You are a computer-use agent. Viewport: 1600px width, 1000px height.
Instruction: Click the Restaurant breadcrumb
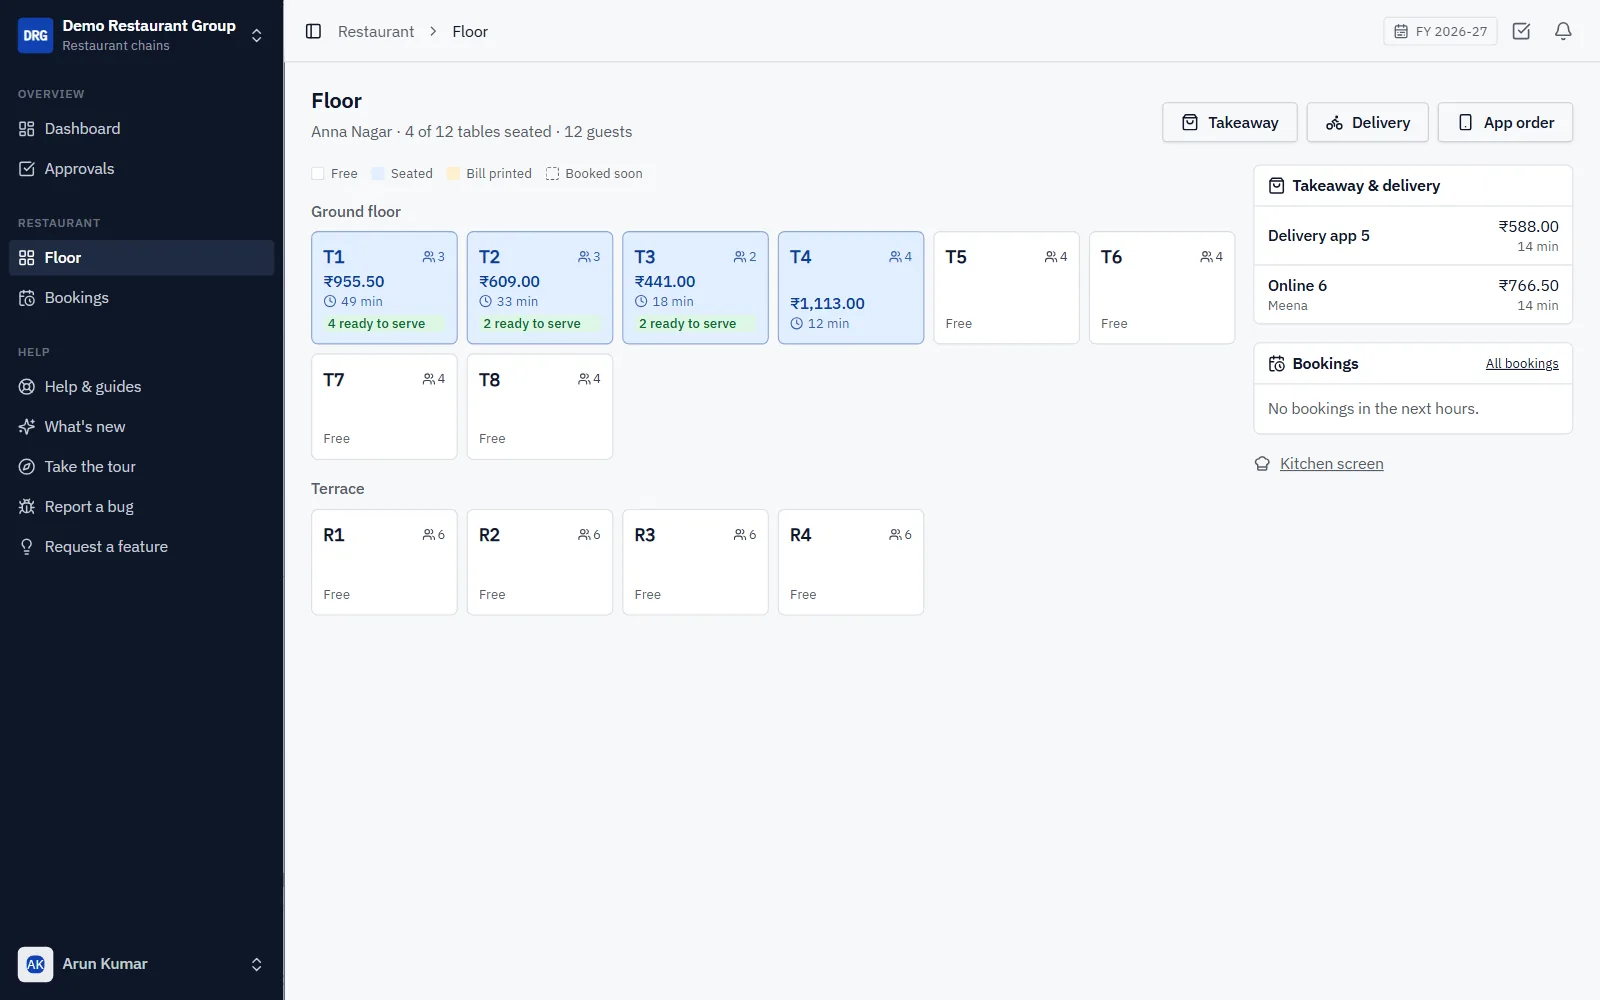pos(376,31)
